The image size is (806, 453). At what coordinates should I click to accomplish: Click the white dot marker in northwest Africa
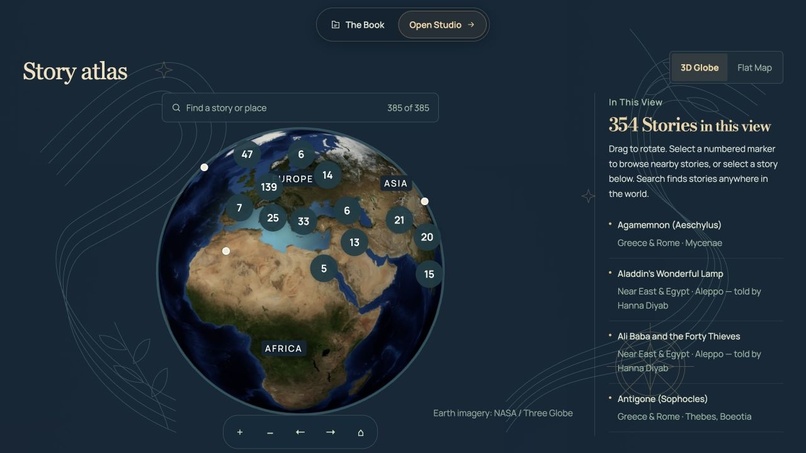[226, 251]
